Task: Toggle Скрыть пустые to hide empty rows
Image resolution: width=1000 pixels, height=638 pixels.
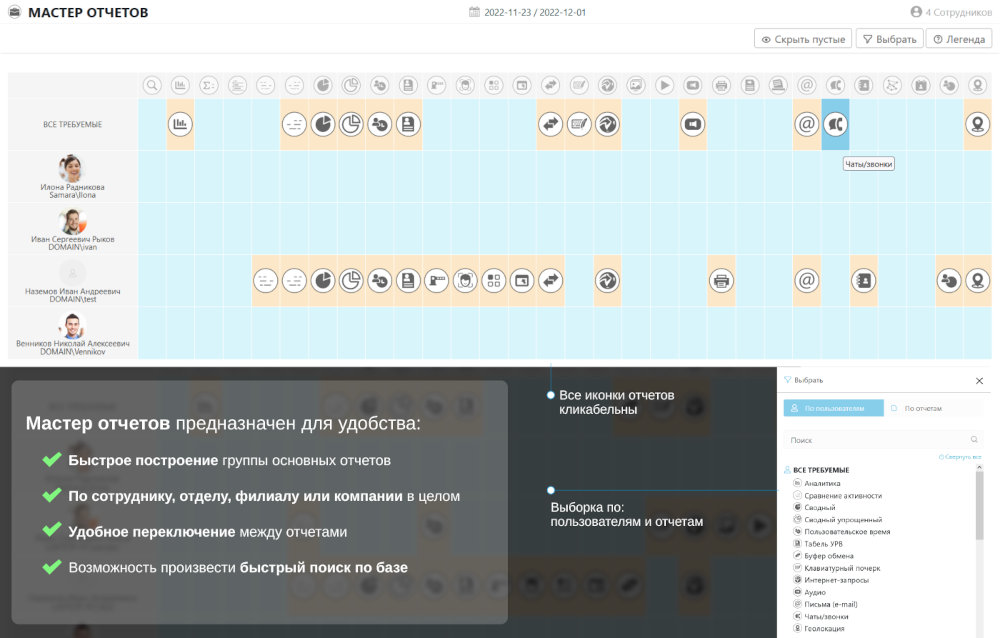Action: pyautogui.click(x=803, y=39)
